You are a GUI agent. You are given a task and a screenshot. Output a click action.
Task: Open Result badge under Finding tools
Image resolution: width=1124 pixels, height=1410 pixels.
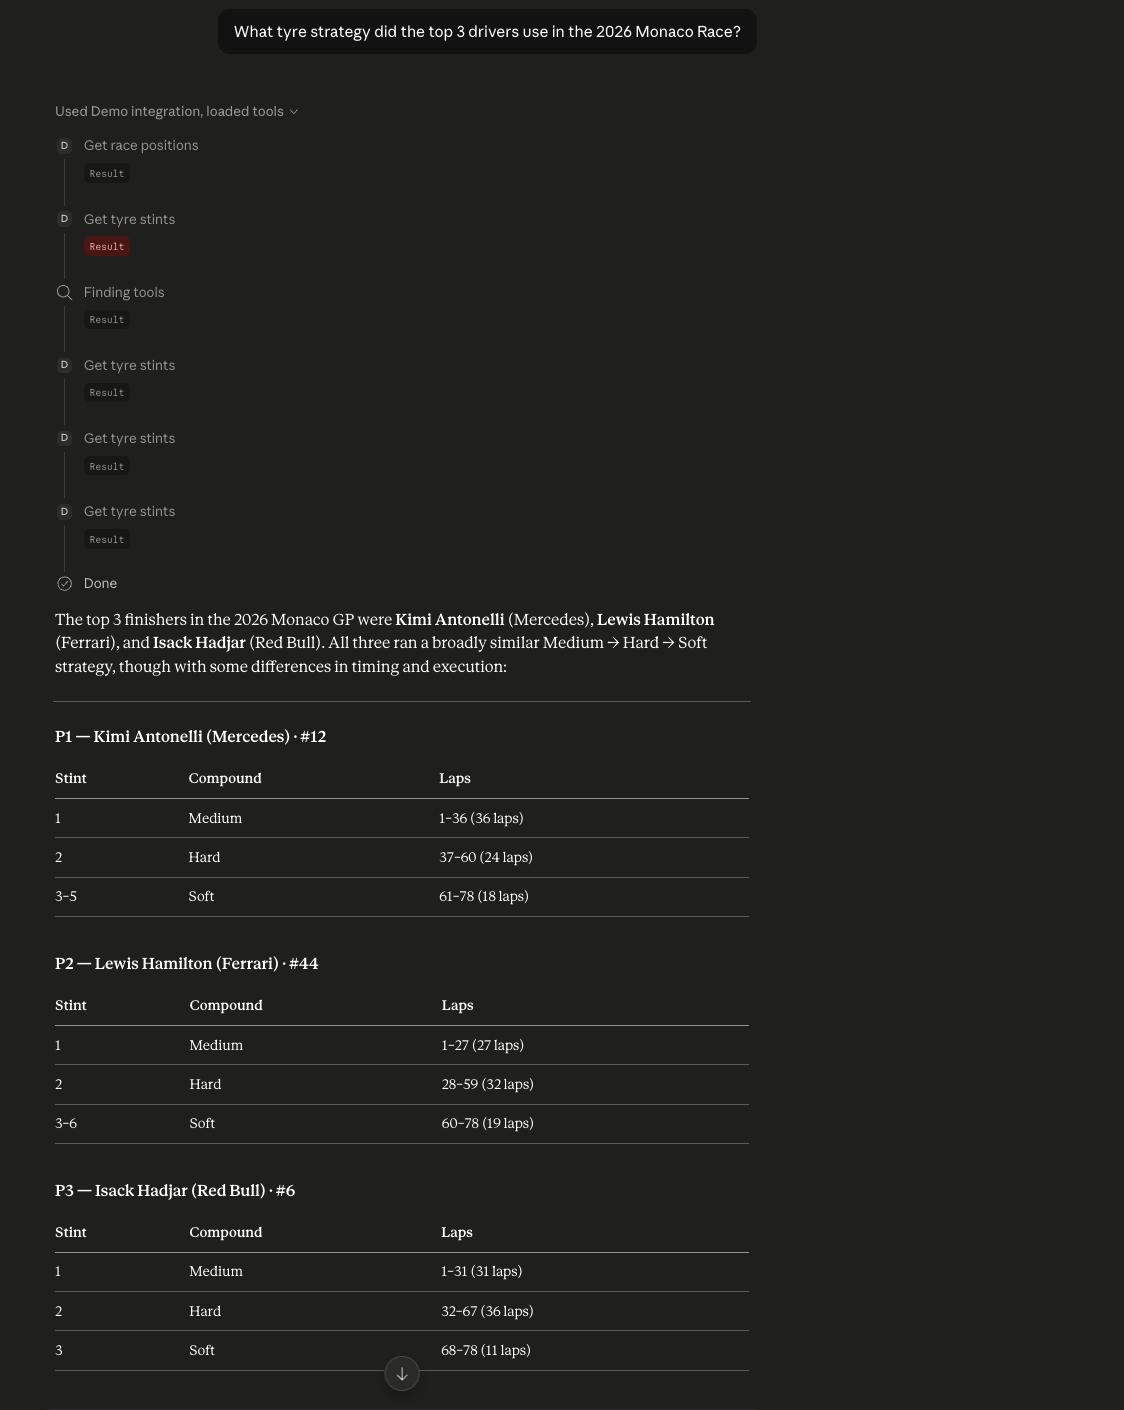tap(107, 320)
